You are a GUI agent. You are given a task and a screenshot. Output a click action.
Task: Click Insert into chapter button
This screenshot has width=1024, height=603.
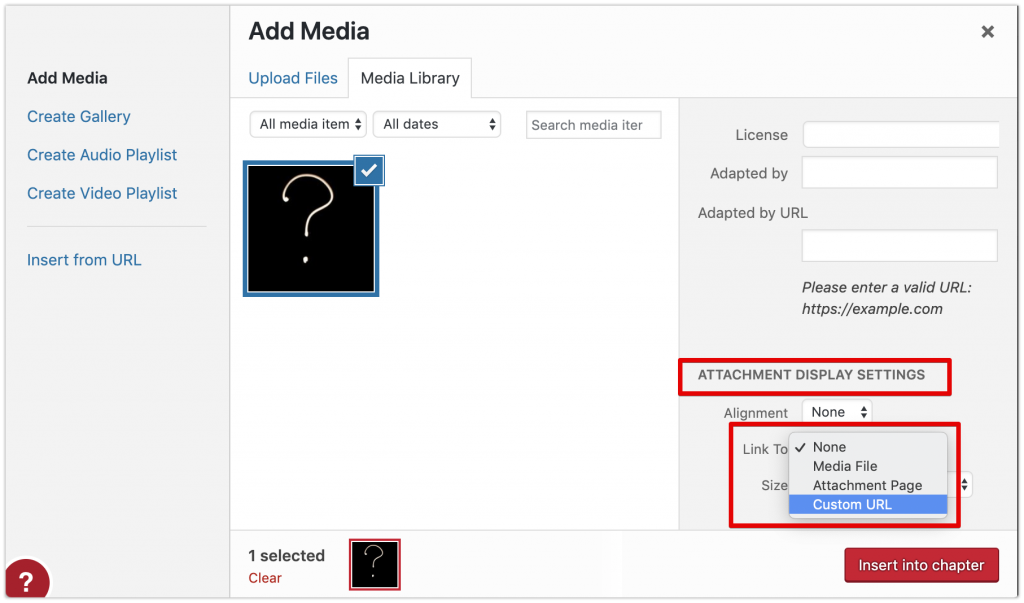(x=921, y=565)
